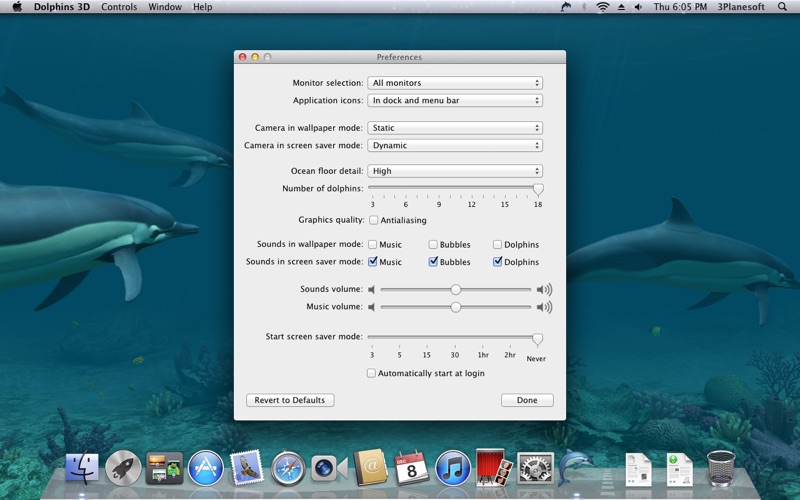
Task: Open the App Store dock icon
Action: tap(206, 468)
